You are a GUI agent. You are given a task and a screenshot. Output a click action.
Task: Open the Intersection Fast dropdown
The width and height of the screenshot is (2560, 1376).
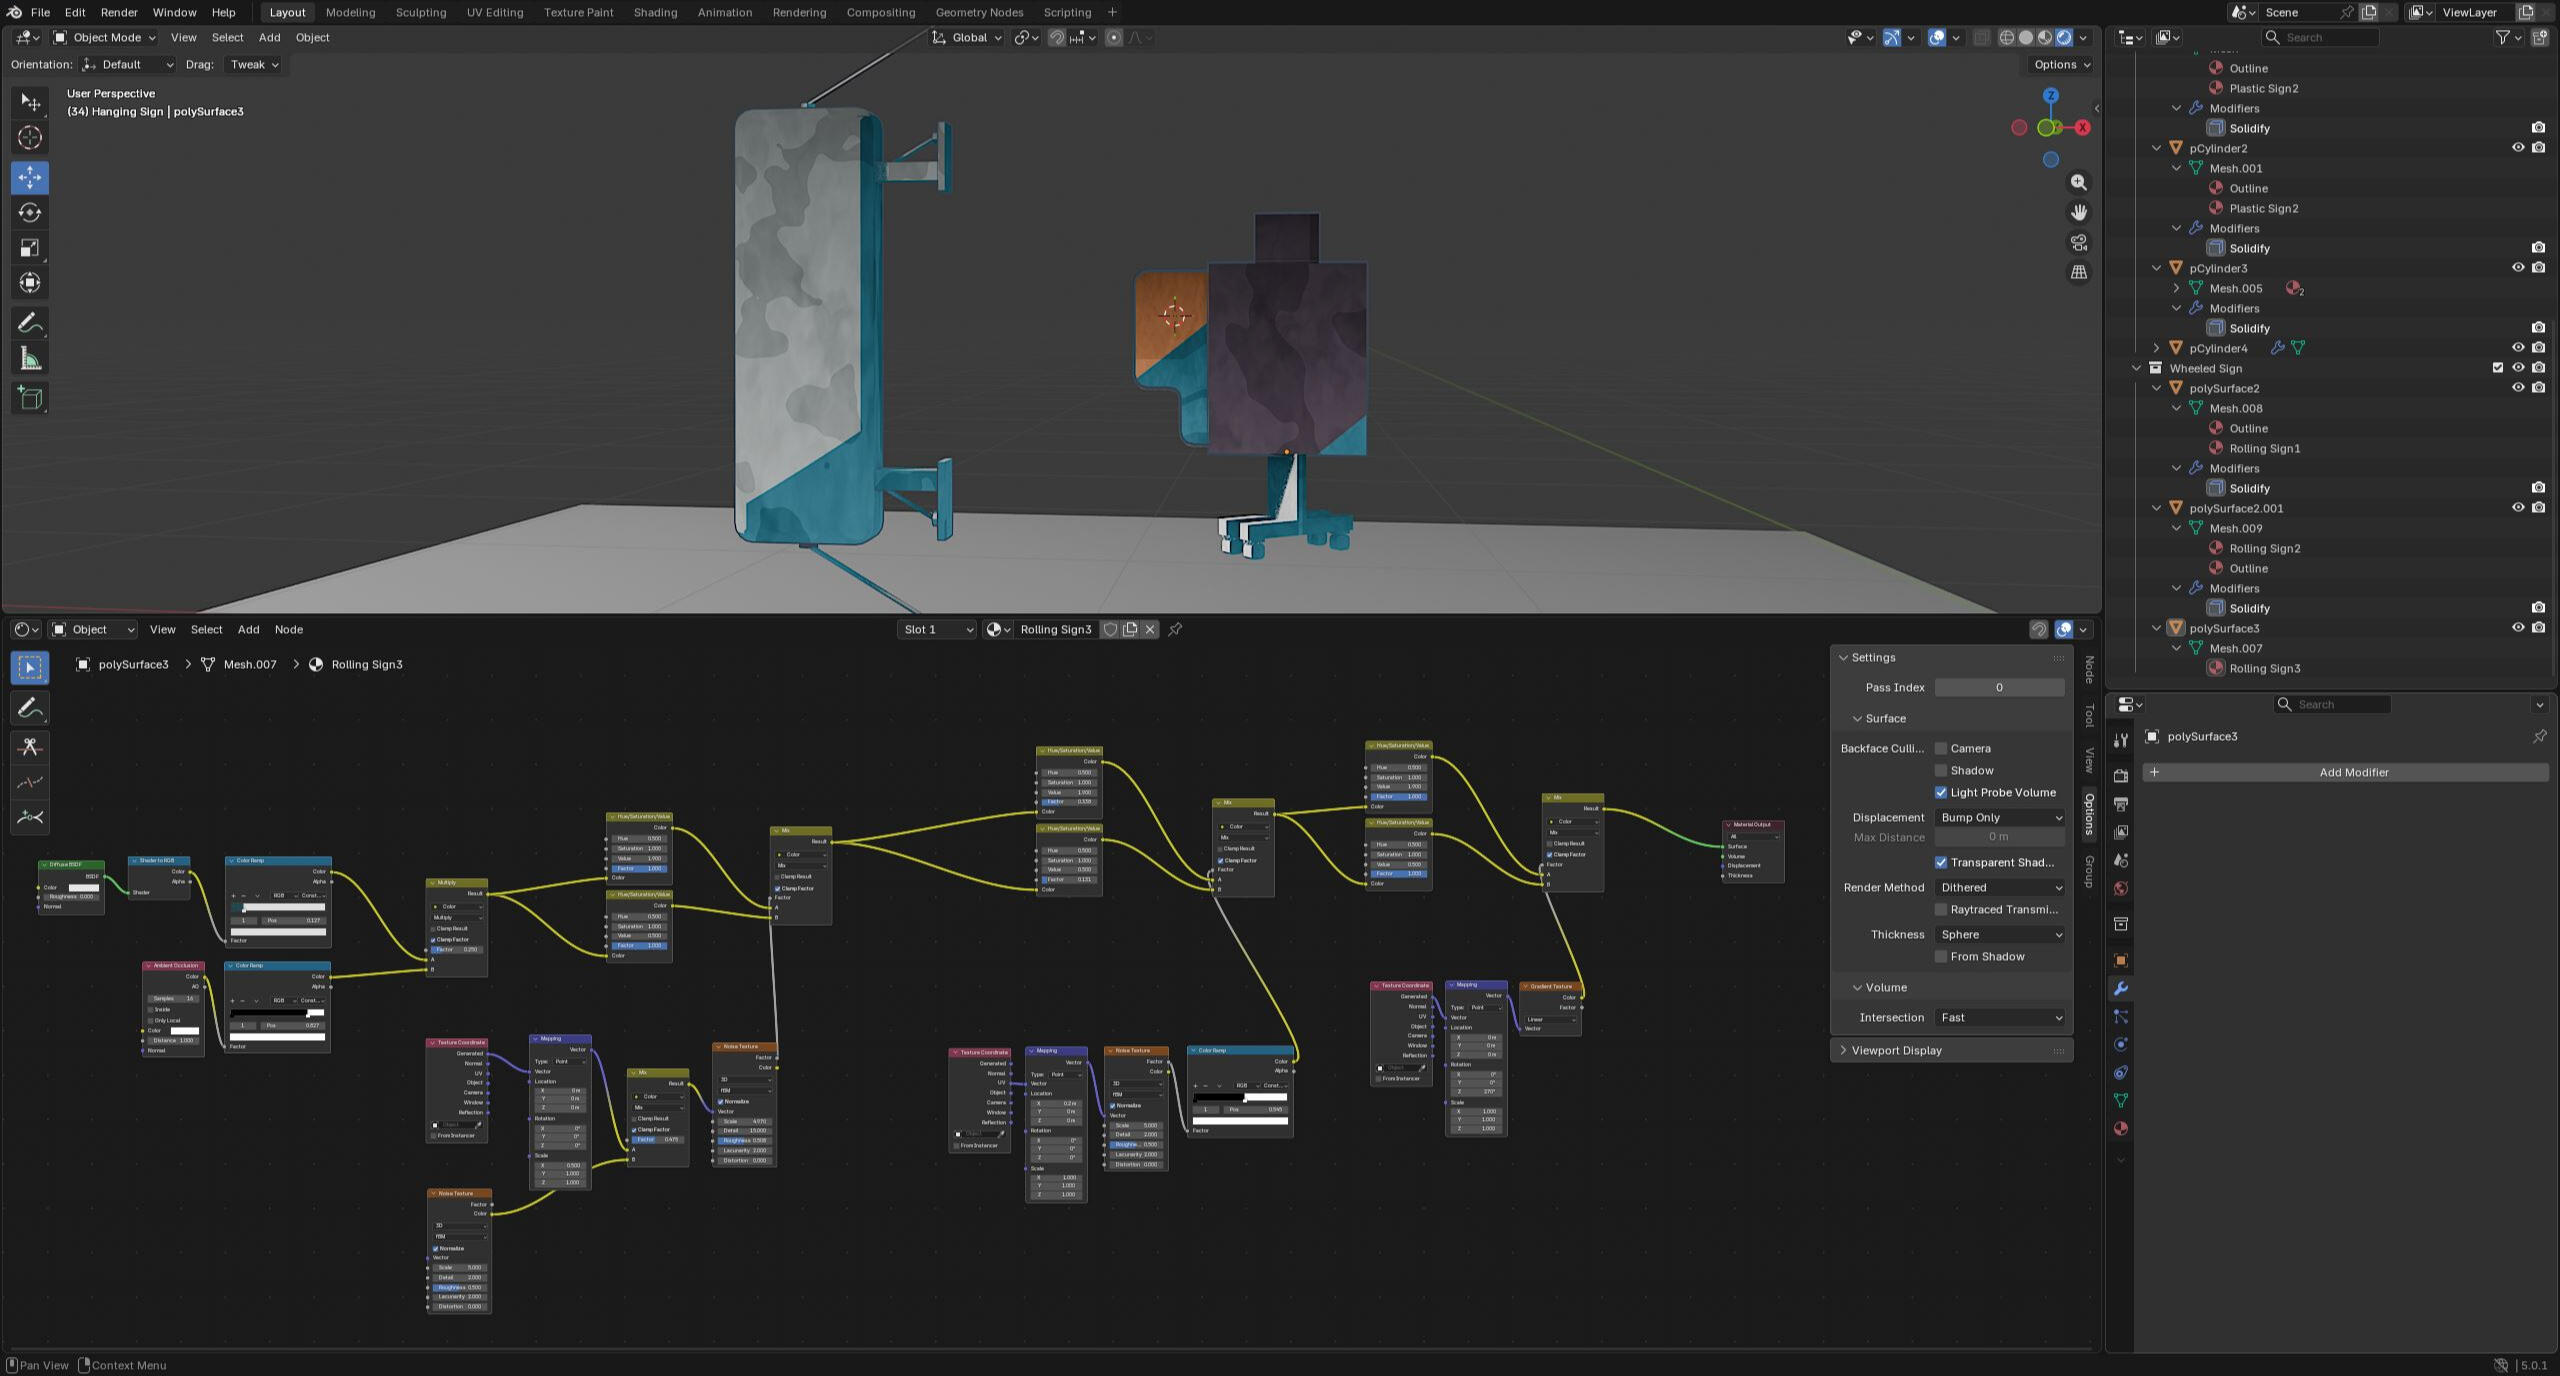coord(2000,1017)
